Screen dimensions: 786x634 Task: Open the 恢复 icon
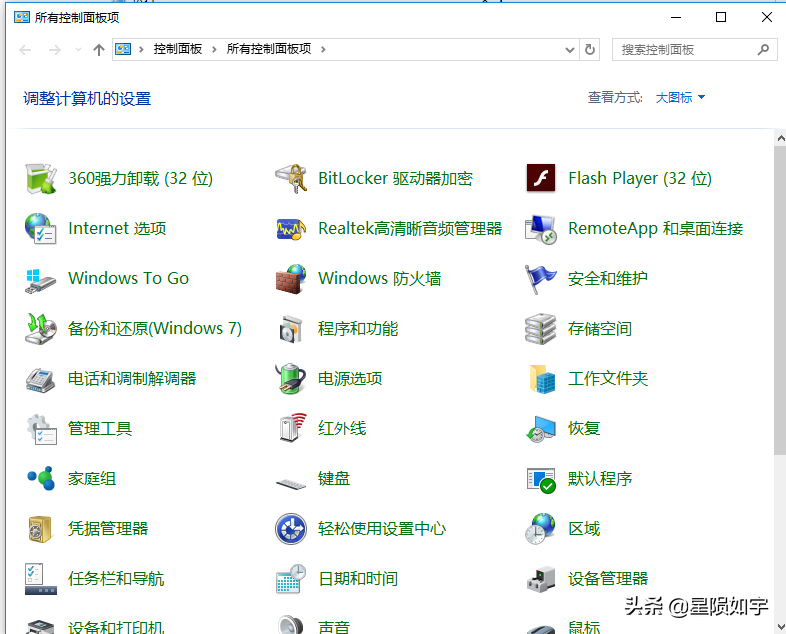(541, 429)
